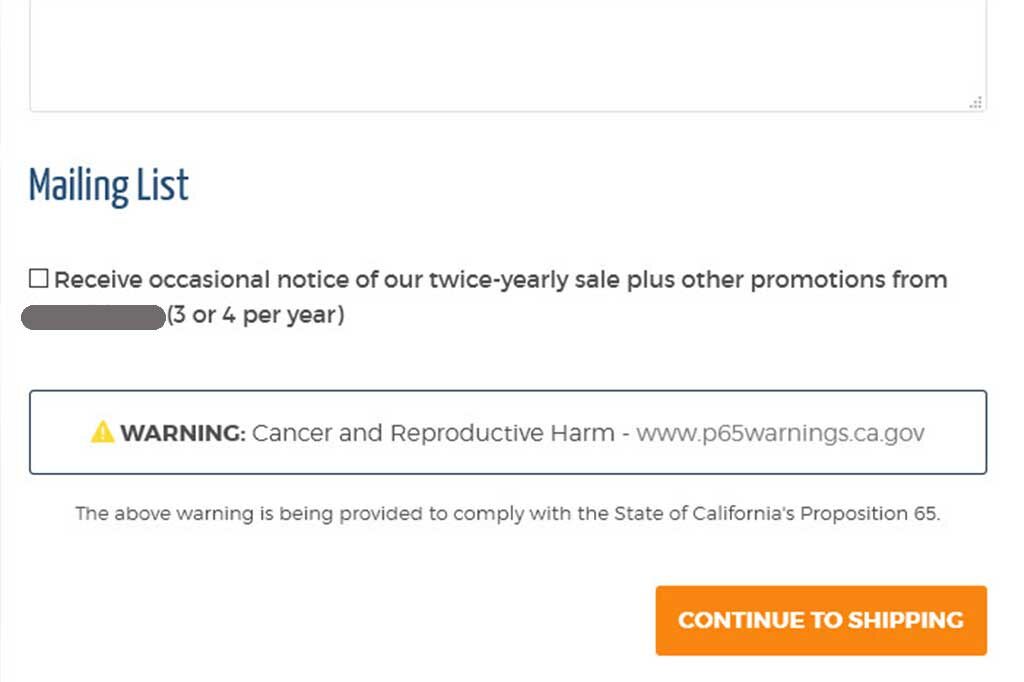Click the textarea resize grip handle
Image resolution: width=1024 pixels, height=682 pixels.
click(x=976, y=103)
